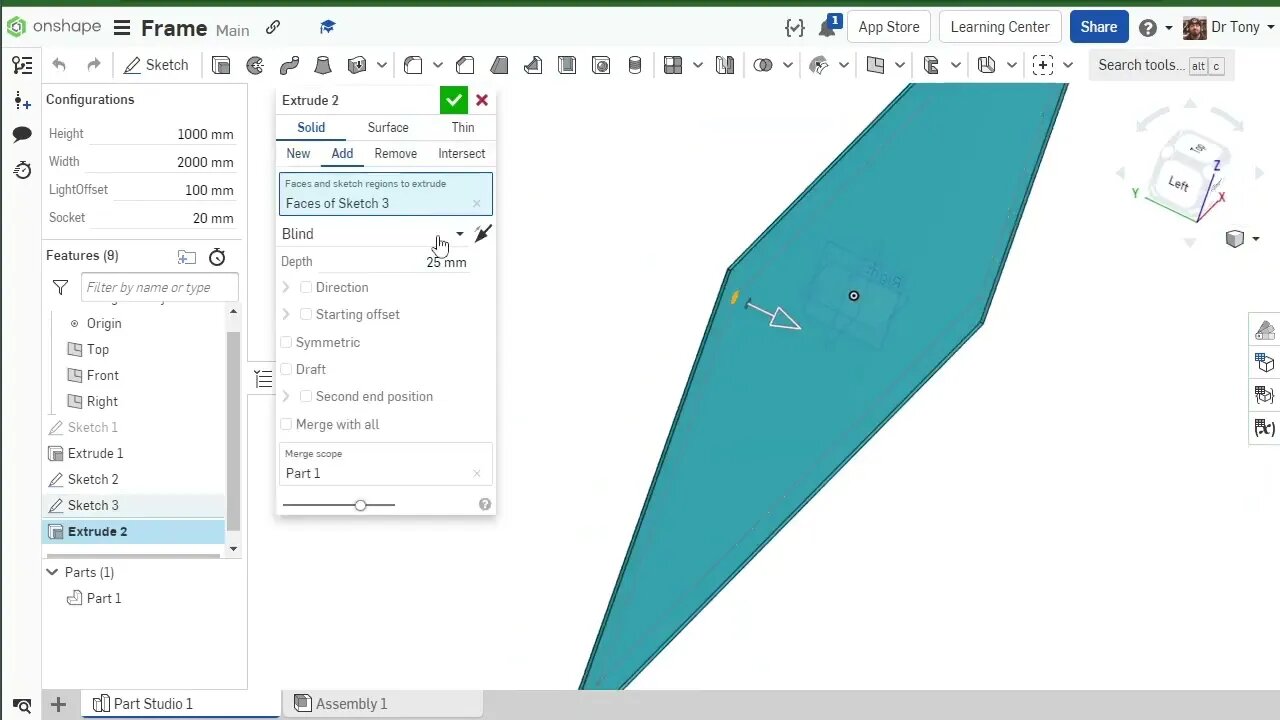Check the Draft option in Extrude dialog
Image resolution: width=1280 pixels, height=720 pixels.
[x=287, y=369]
